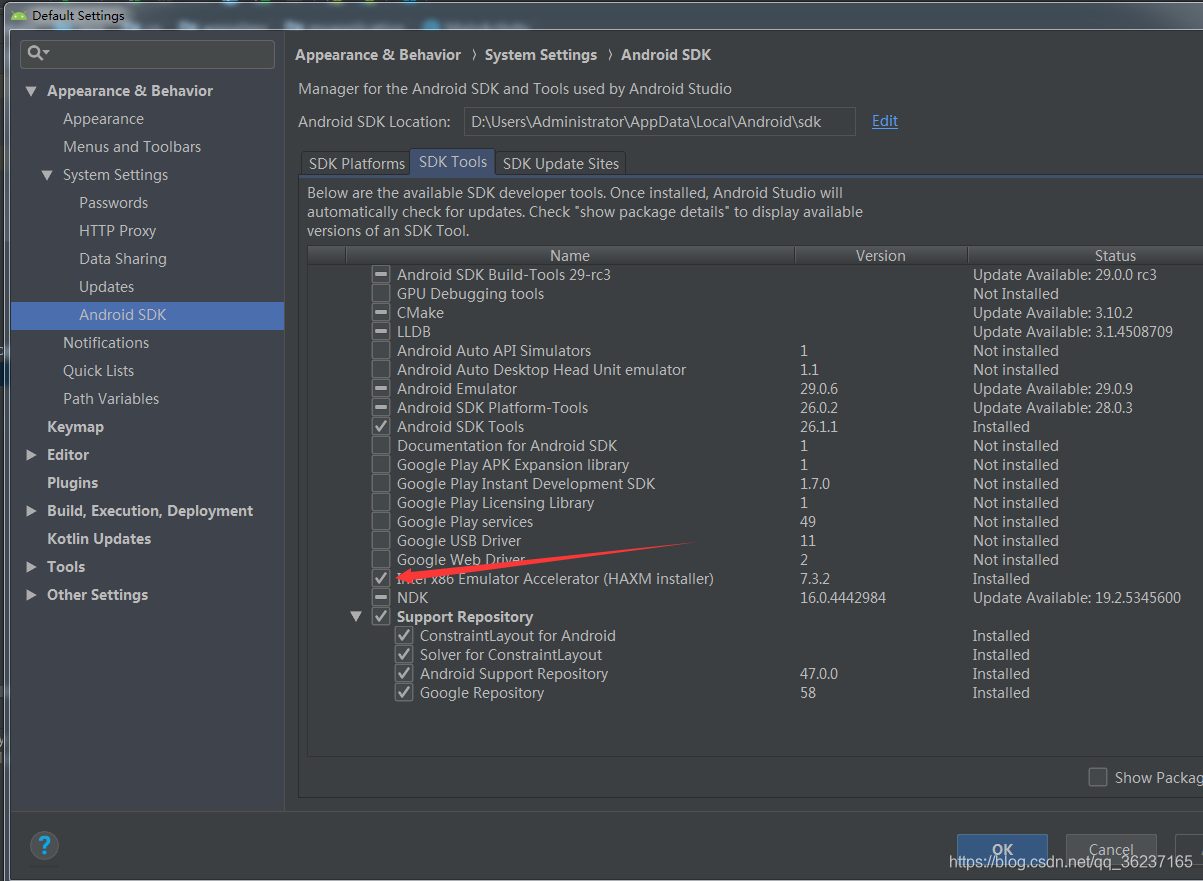
Task: Enable Android Auto API Simulators checkbox
Action: coord(381,350)
